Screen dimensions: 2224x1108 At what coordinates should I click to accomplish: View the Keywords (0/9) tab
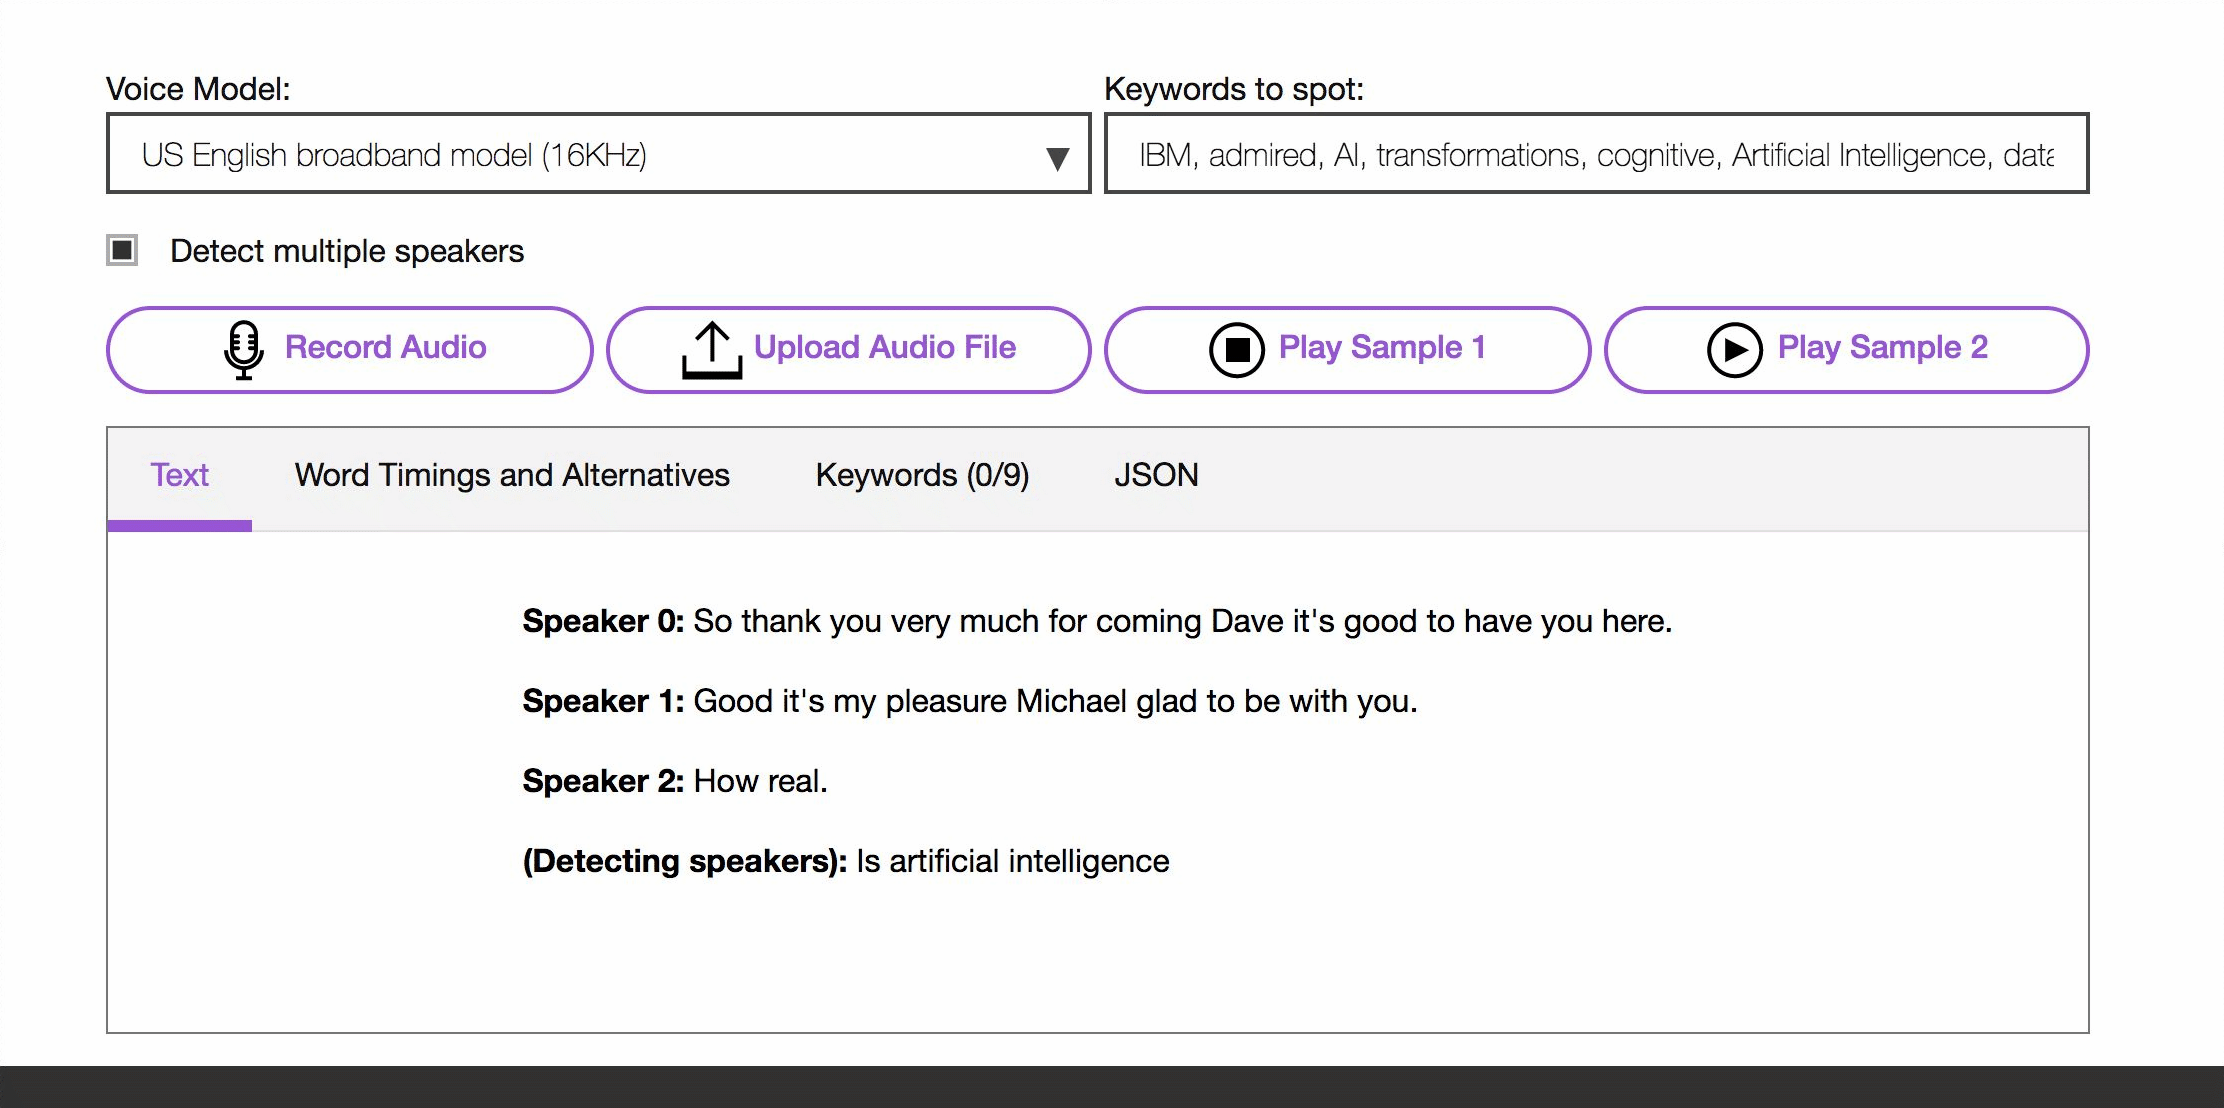coord(922,475)
